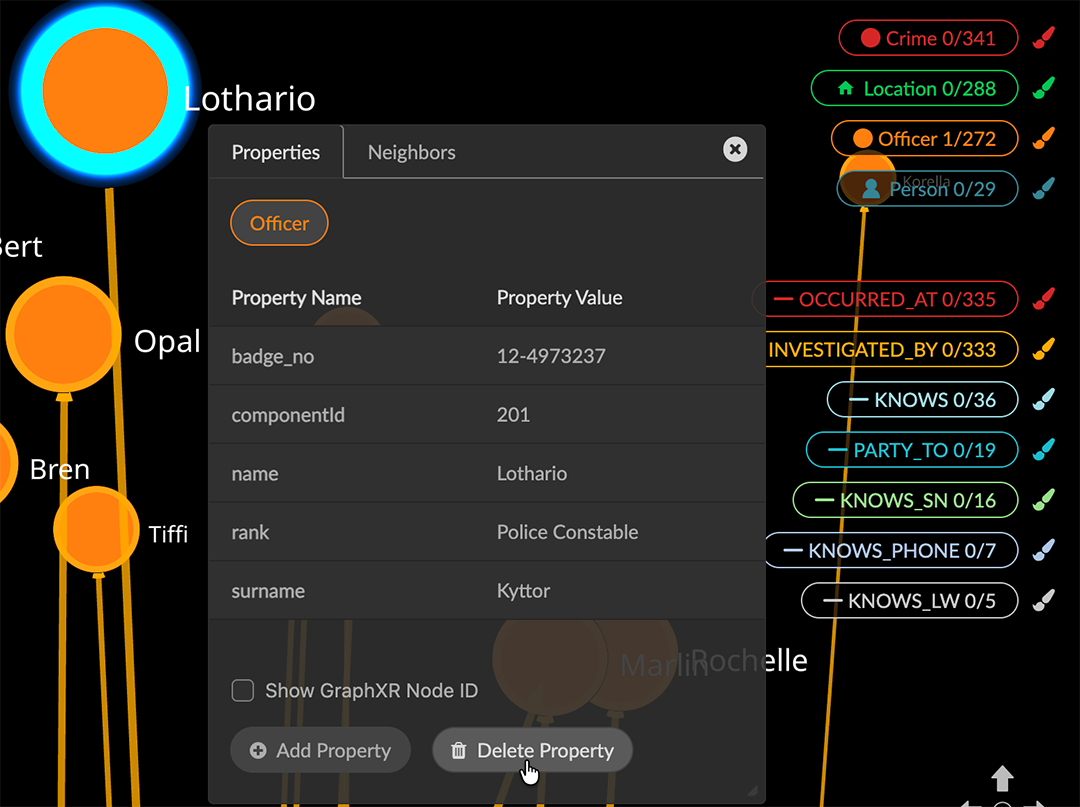
Task: Expand the KNOWS_LW 0/5 category
Action: tap(908, 600)
